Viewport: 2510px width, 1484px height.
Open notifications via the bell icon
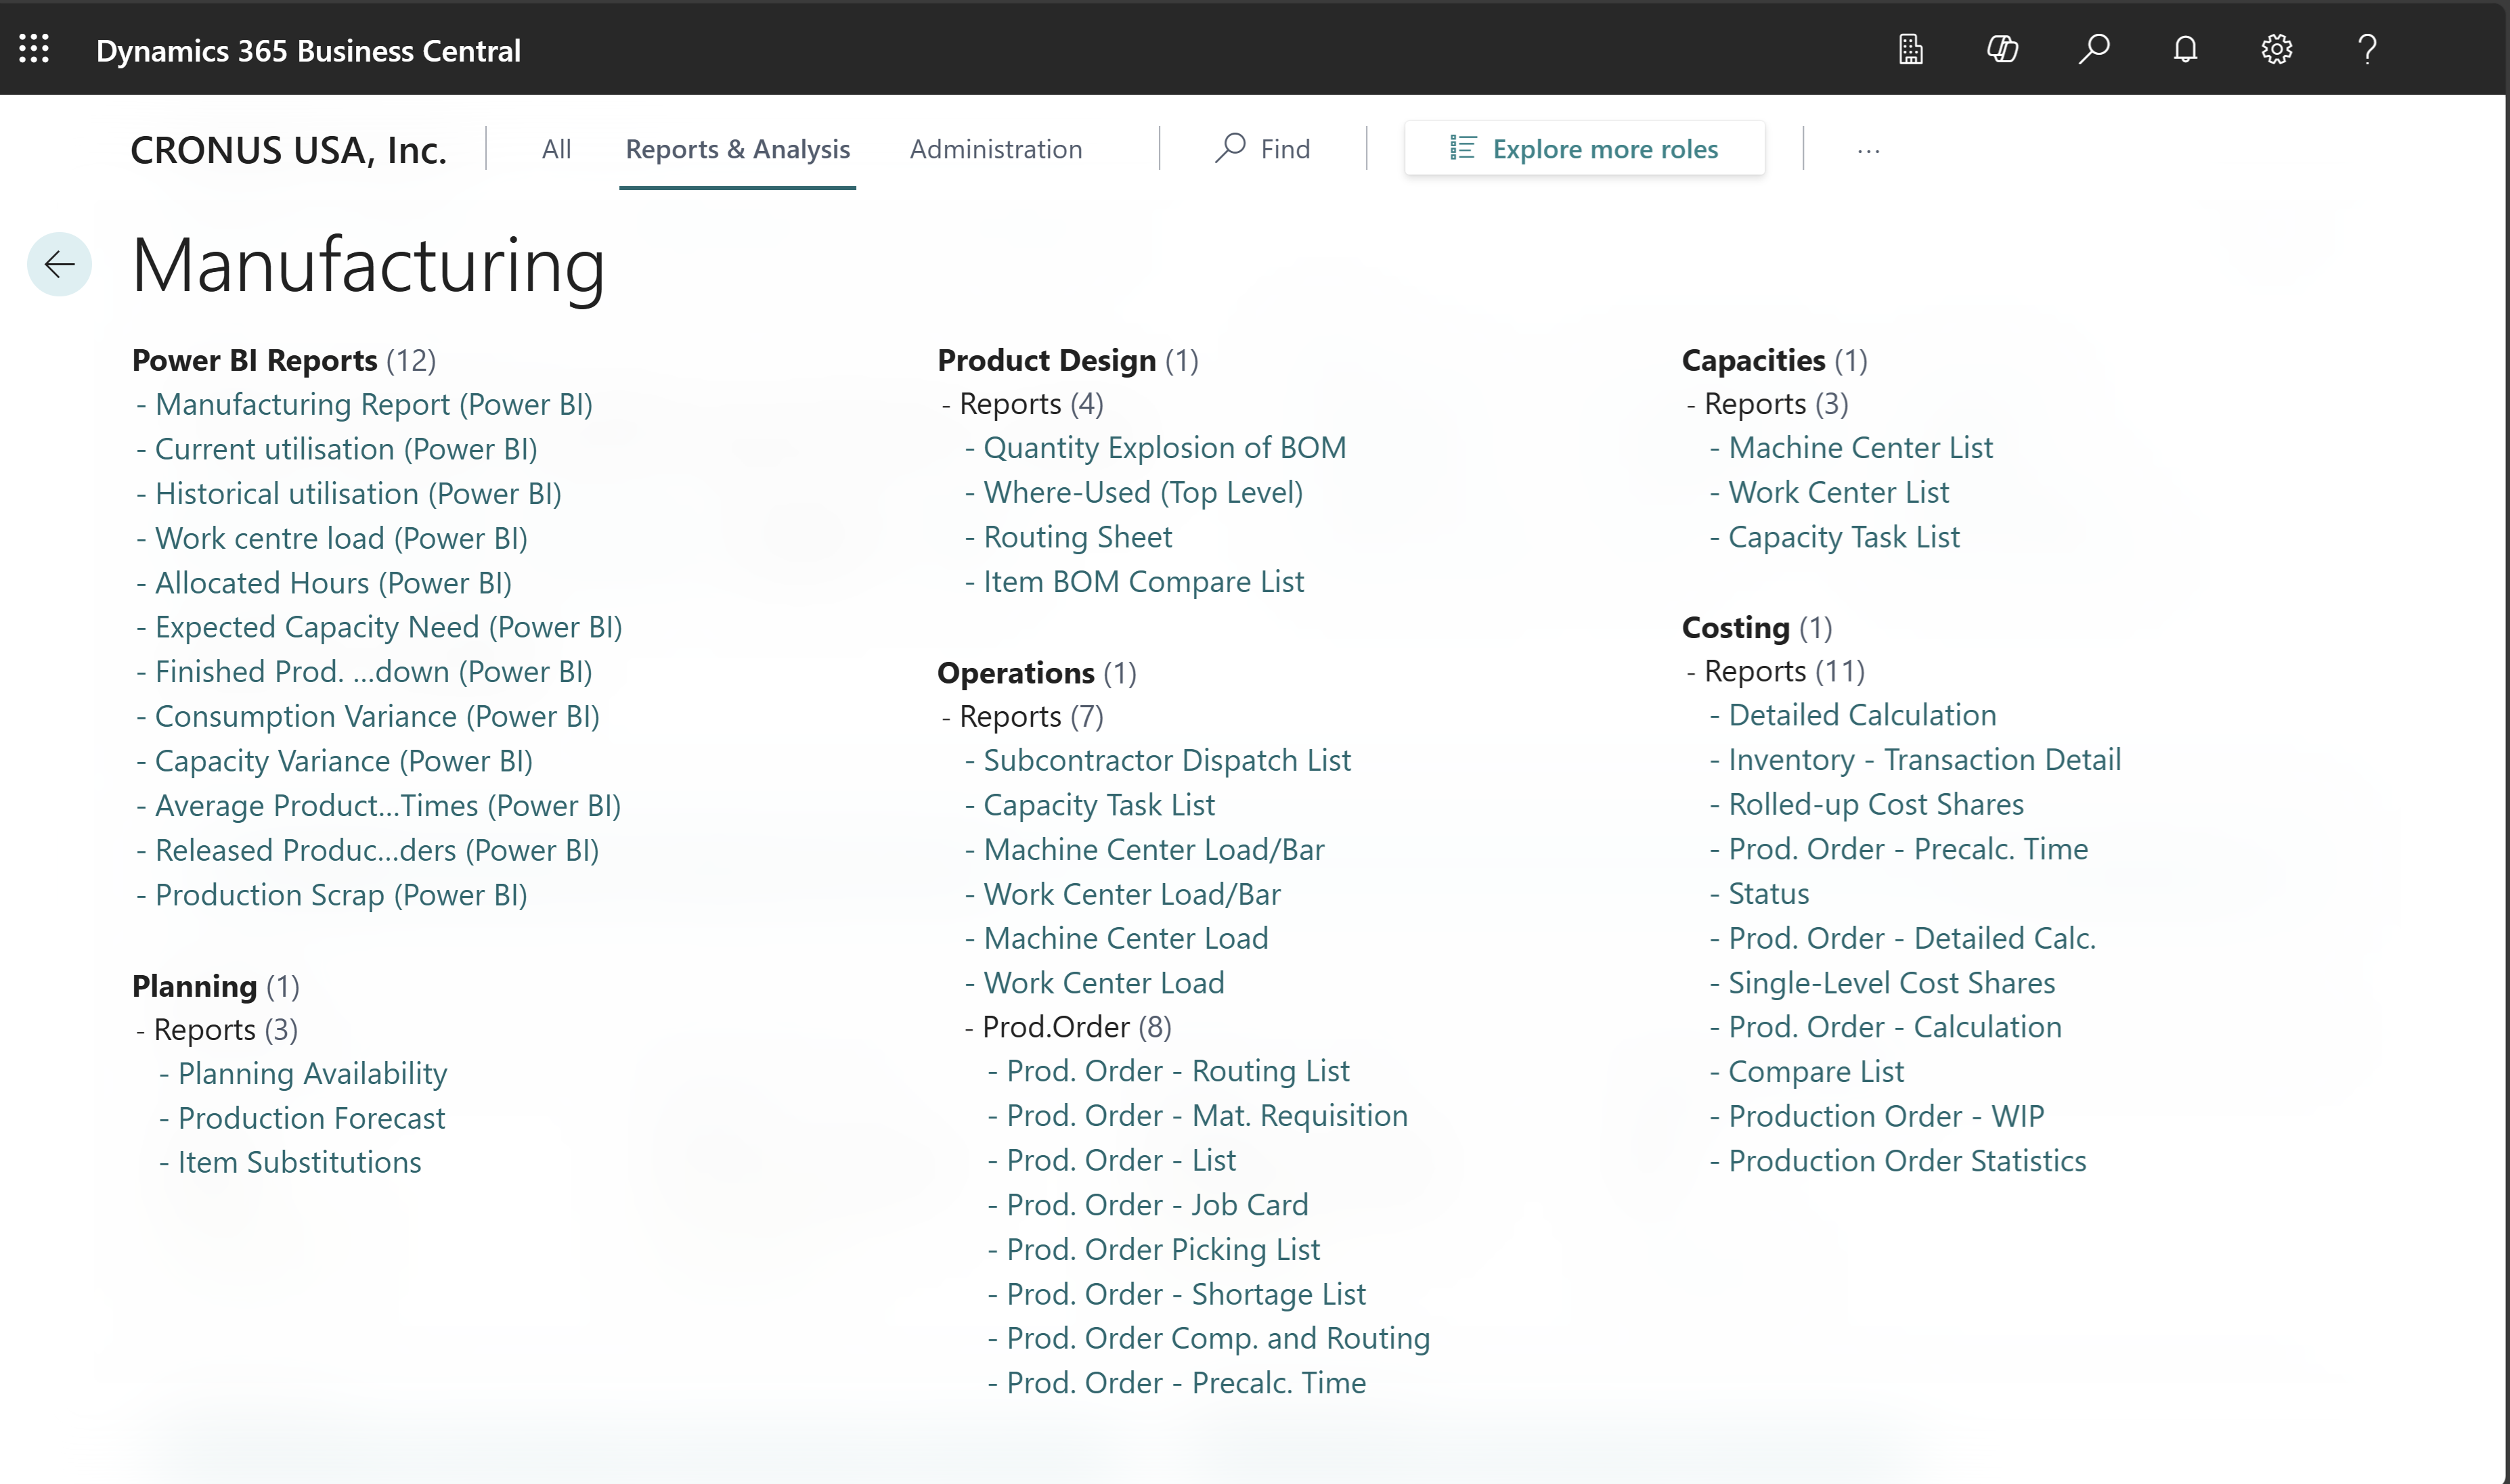pos(2185,49)
